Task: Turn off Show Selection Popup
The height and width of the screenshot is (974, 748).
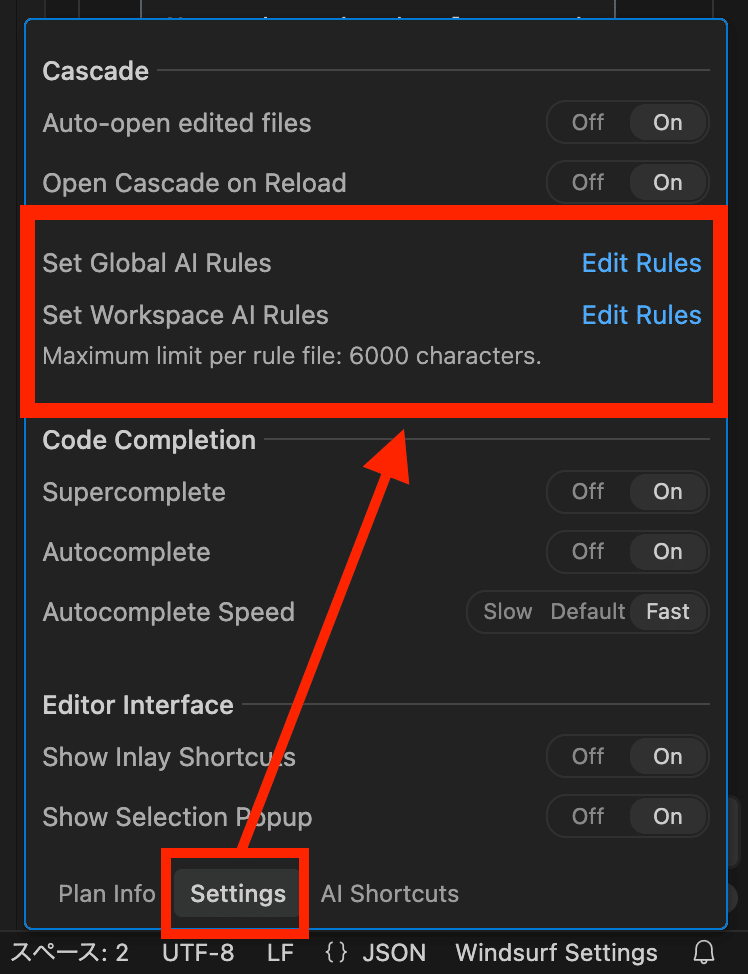Action: click(x=588, y=817)
